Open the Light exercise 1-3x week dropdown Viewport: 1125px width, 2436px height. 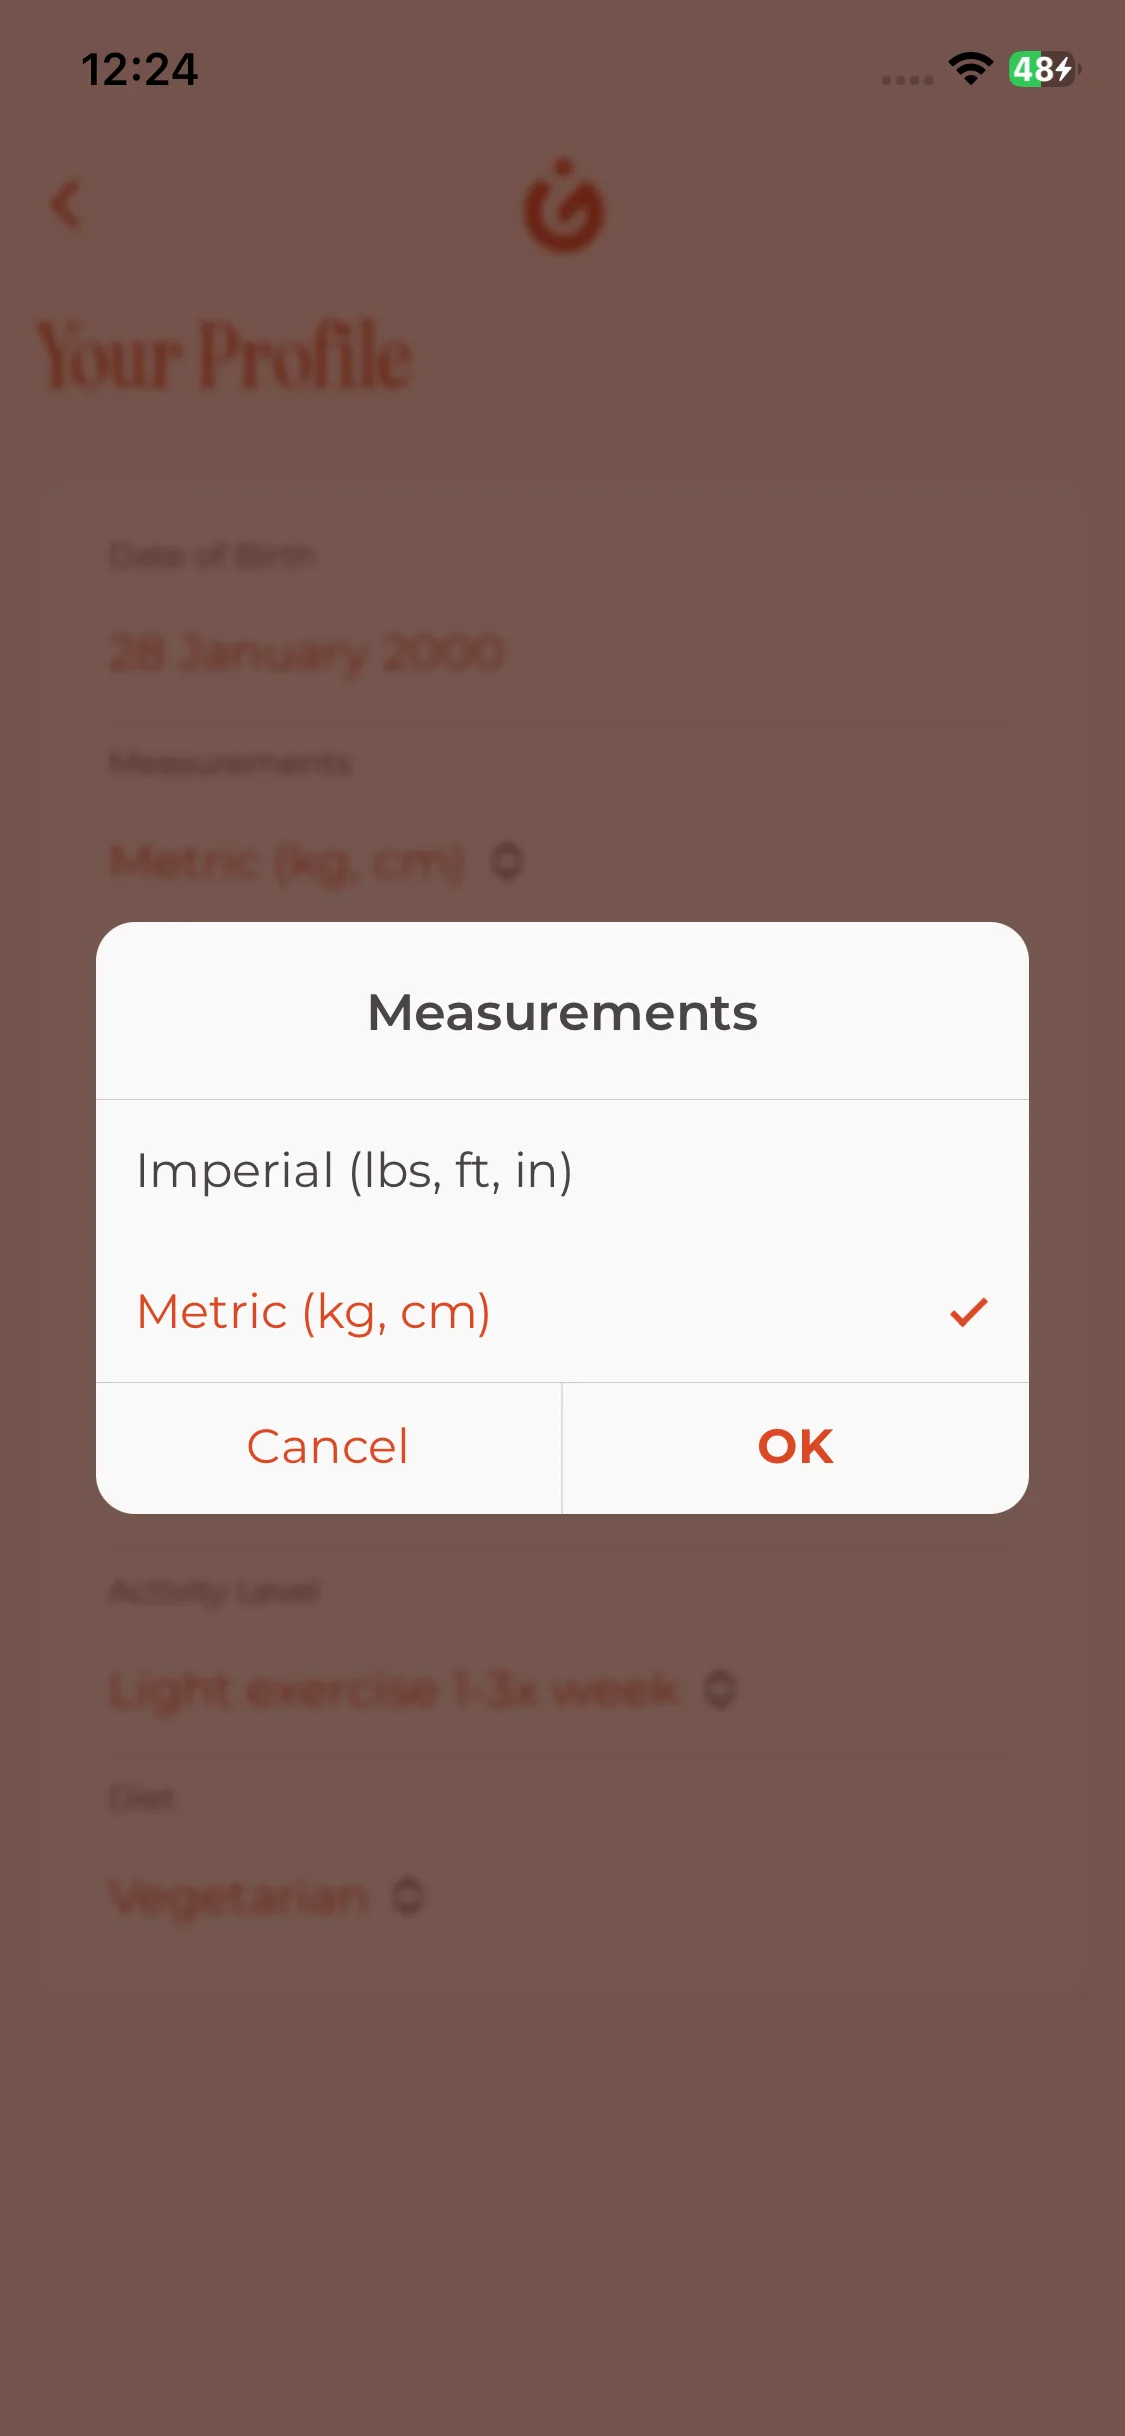click(394, 1690)
